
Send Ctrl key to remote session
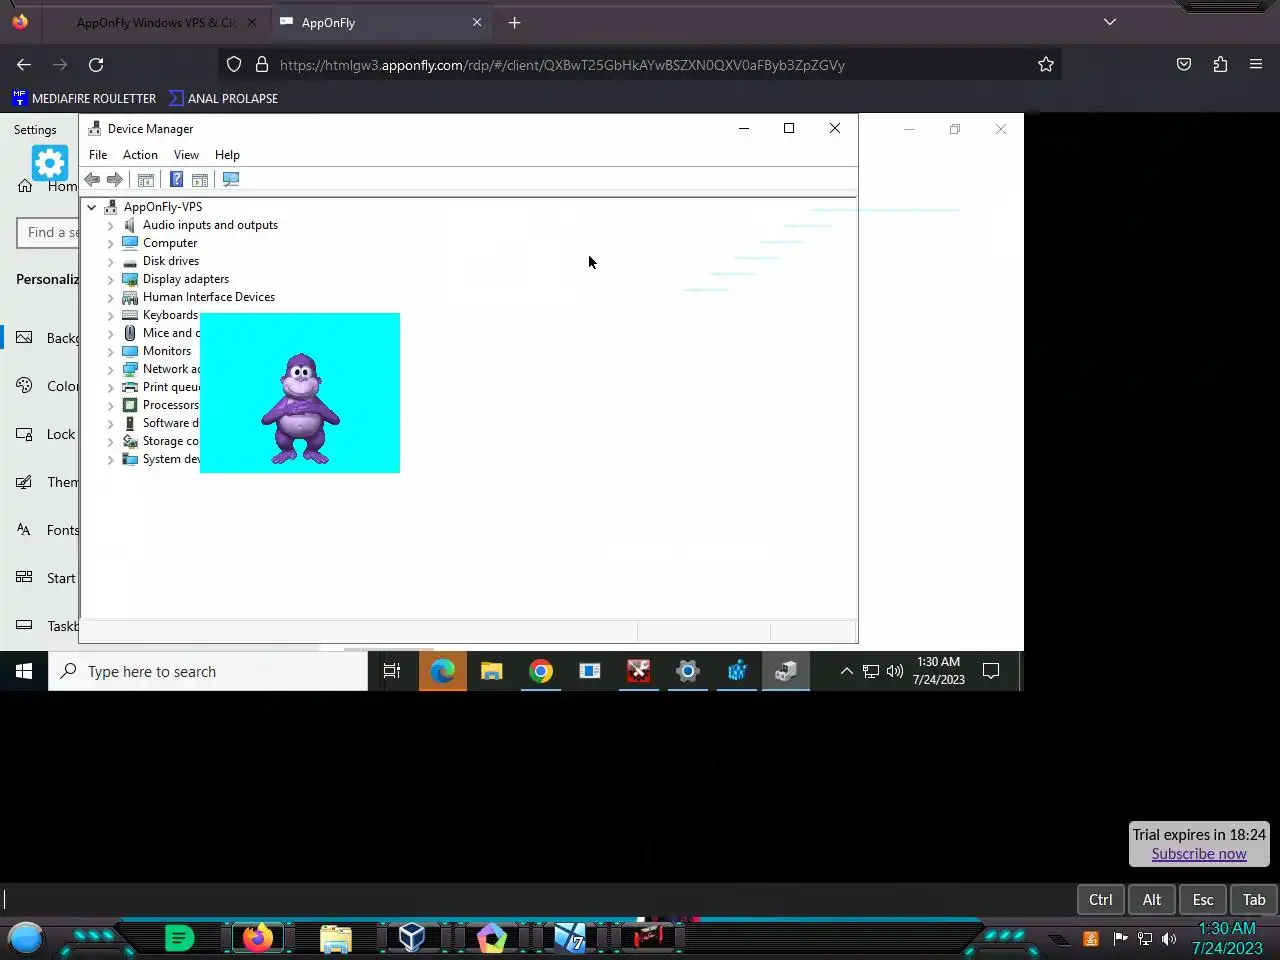pyautogui.click(x=1101, y=900)
